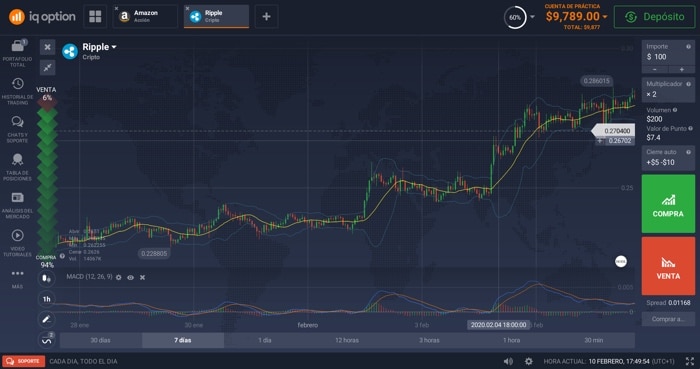Click the Soporte button
This screenshot has width=700, height=369.
[x=23, y=361]
